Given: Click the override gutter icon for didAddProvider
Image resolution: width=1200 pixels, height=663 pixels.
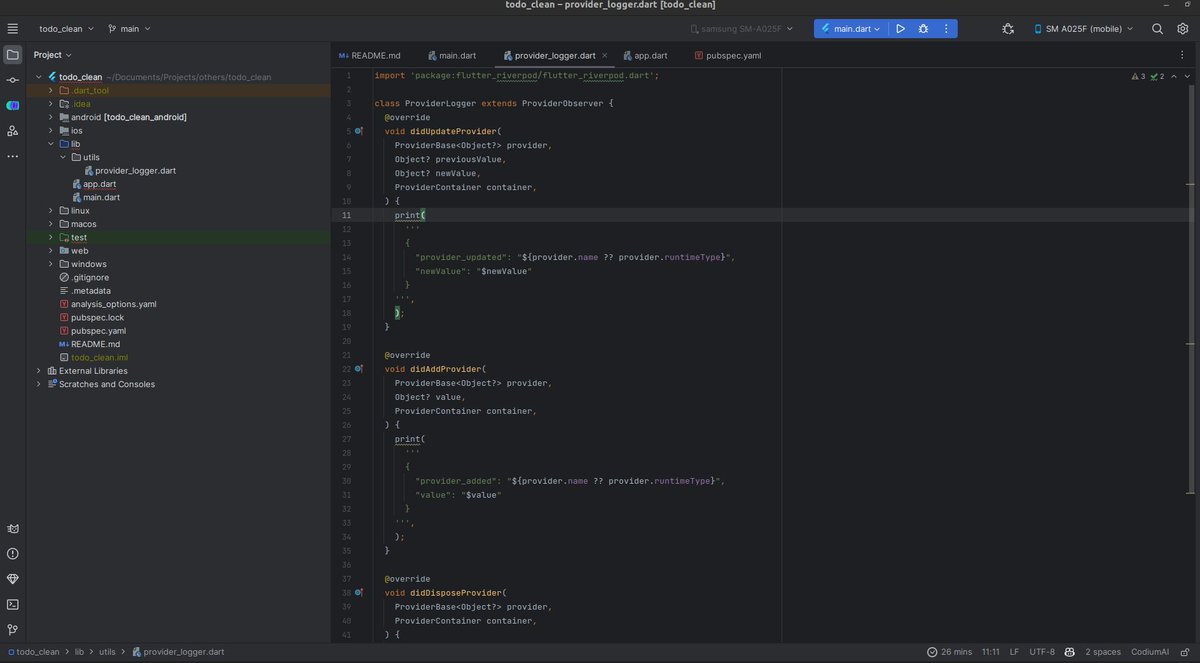Looking at the screenshot, I should (359, 369).
